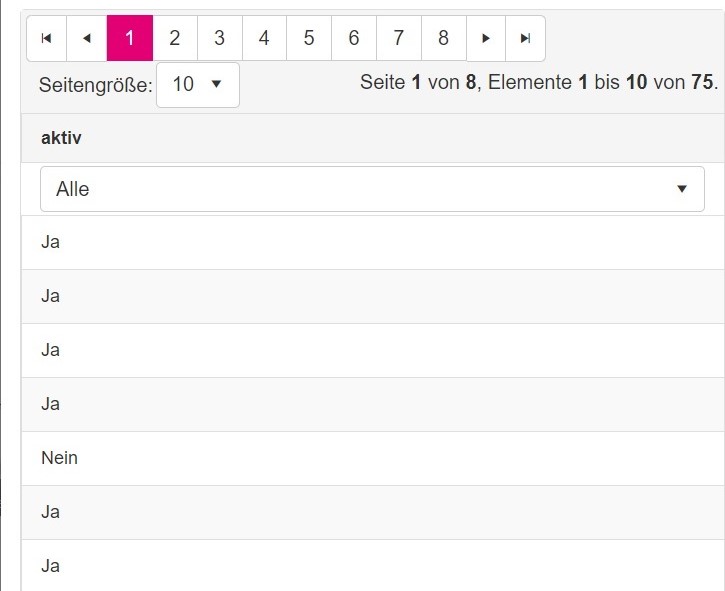Go to the next page

(486, 38)
